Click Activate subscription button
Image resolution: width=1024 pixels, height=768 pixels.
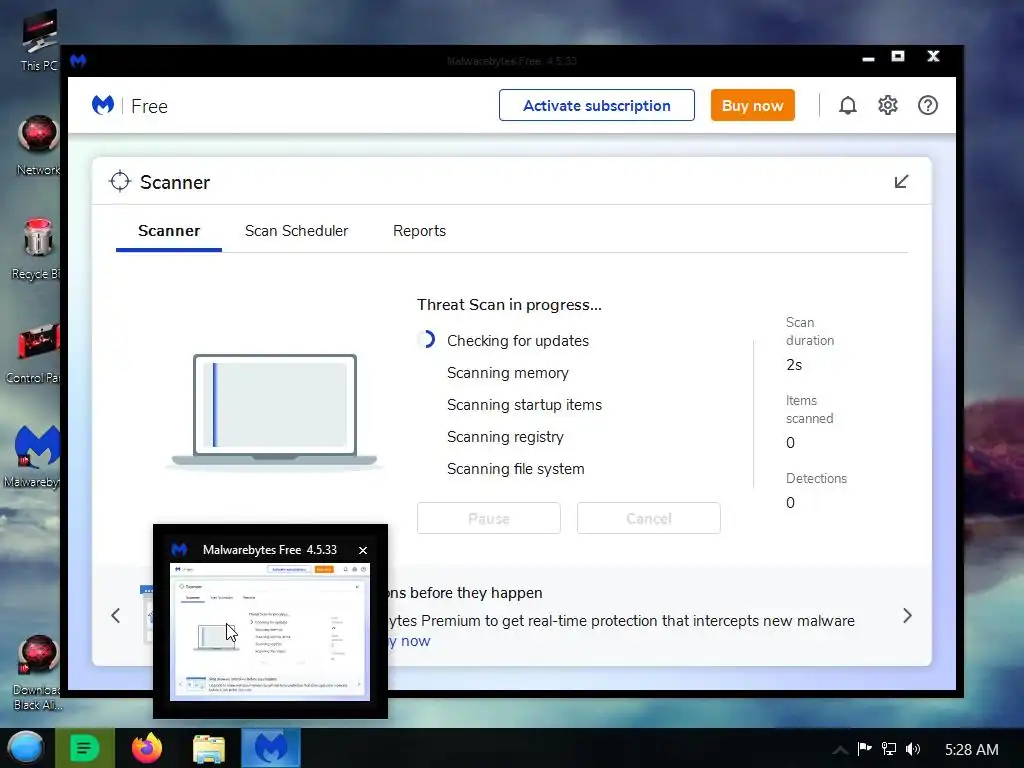pyautogui.click(x=597, y=105)
